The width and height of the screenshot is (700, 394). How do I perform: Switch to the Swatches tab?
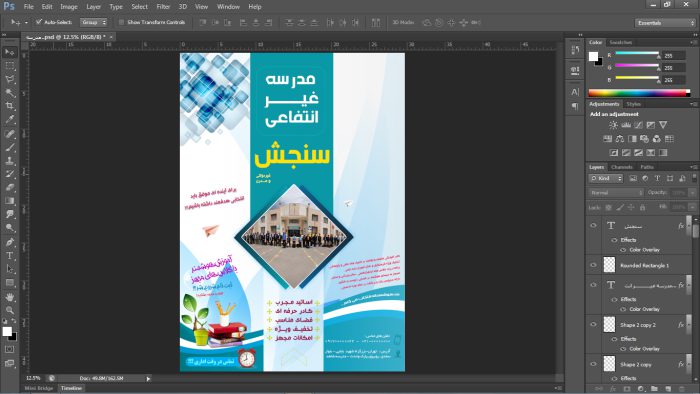[x=621, y=42]
